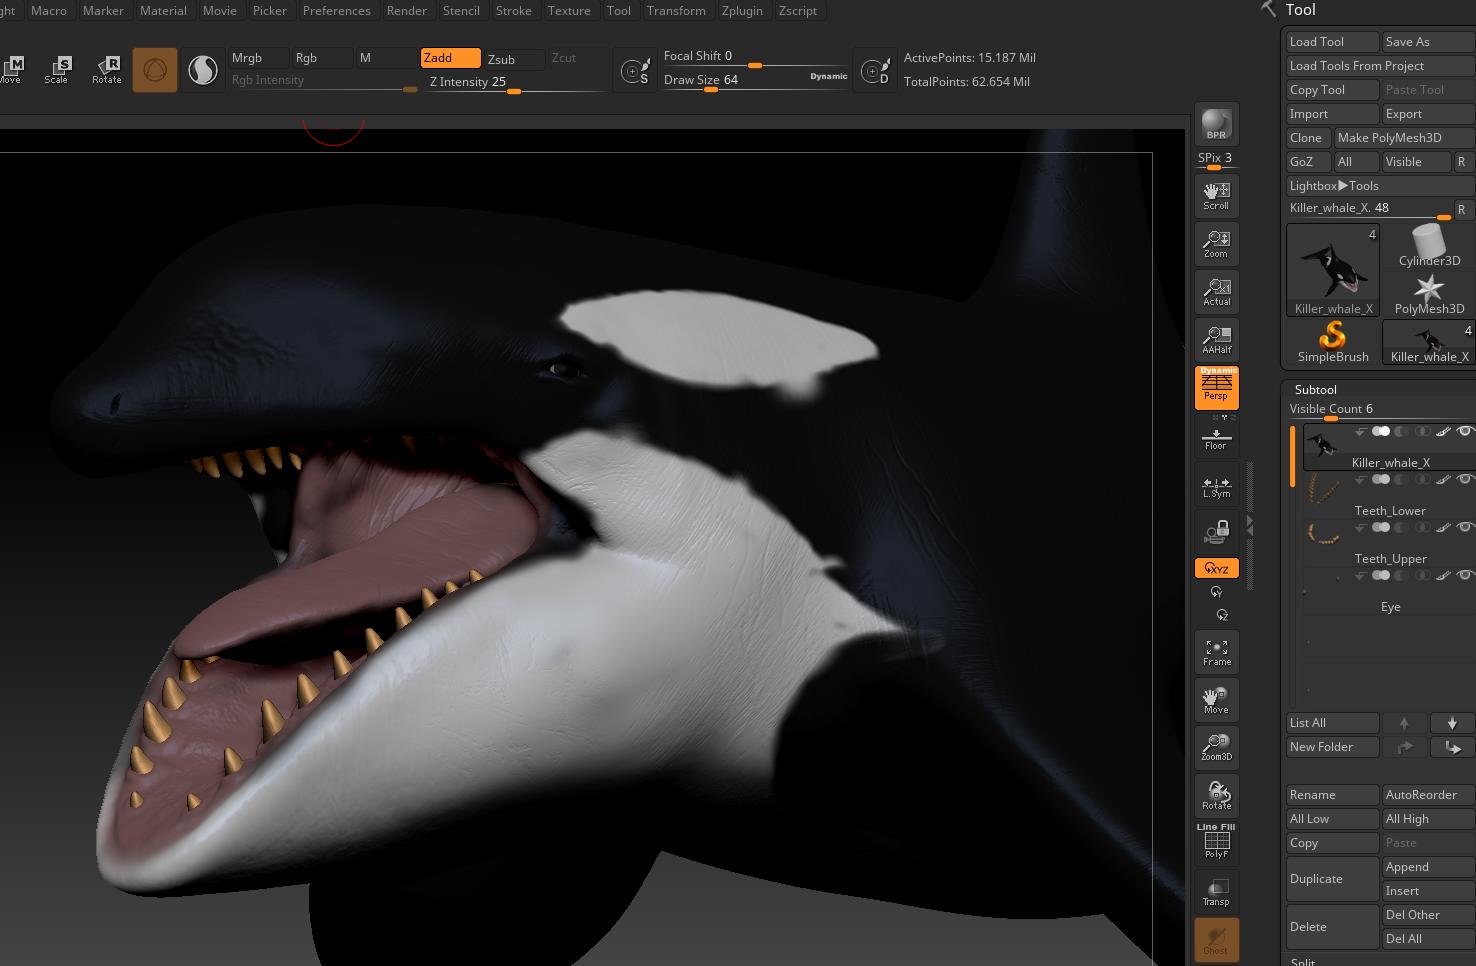Select the Cylinder3D tool thumbnail
The height and width of the screenshot is (966, 1476).
pos(1428,246)
